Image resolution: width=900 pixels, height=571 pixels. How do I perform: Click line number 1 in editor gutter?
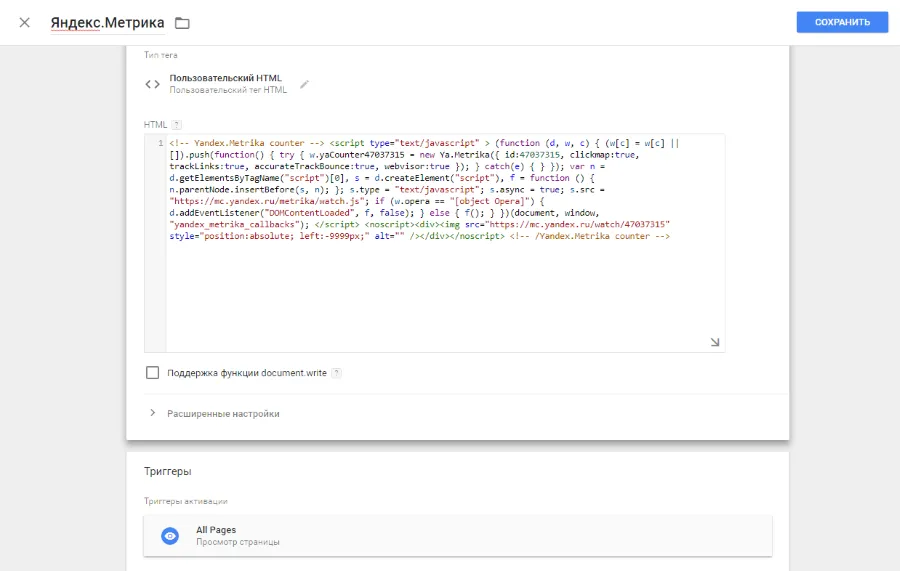tap(159, 143)
